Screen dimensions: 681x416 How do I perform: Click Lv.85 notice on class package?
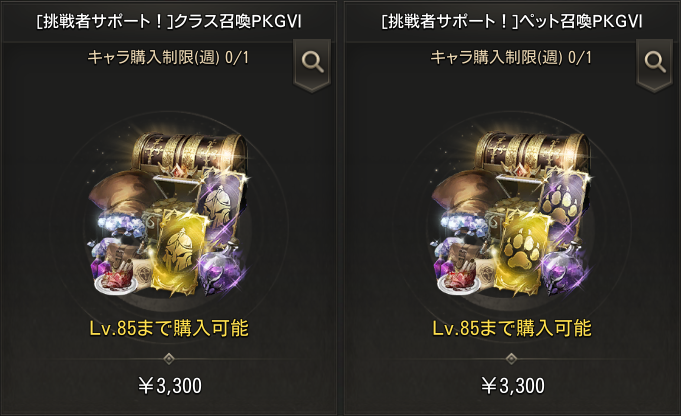[169, 328]
